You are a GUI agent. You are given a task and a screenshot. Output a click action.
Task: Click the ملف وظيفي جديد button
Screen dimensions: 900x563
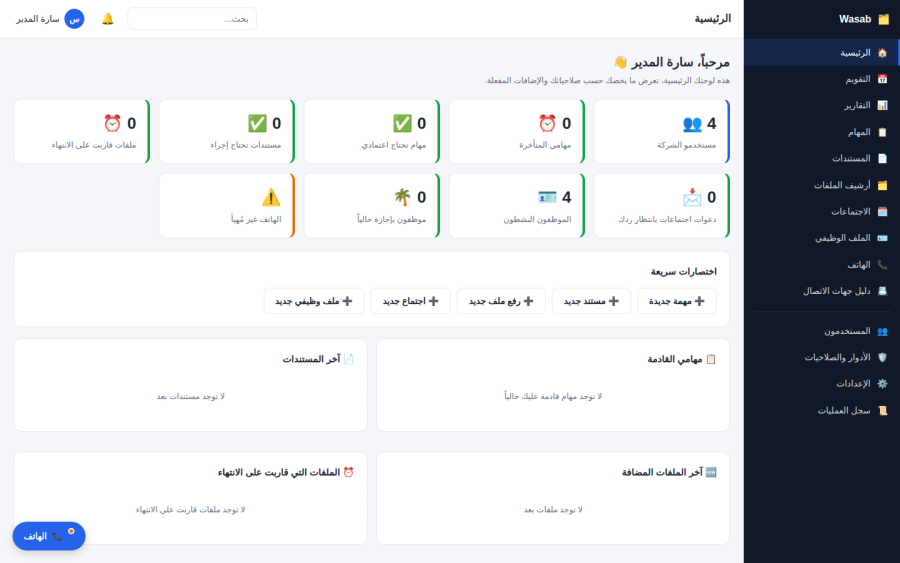point(314,301)
